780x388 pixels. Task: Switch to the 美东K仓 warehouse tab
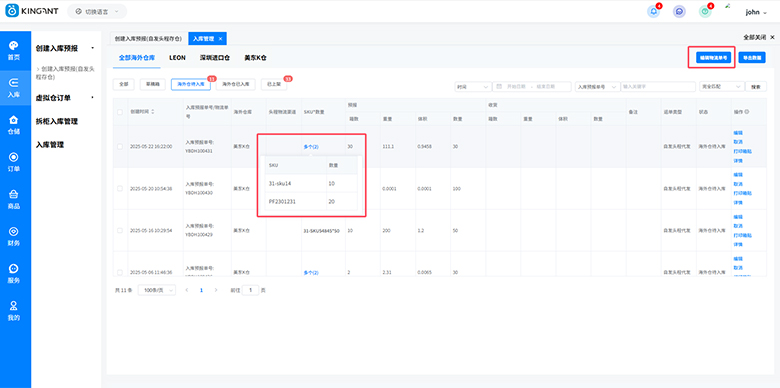(x=255, y=58)
